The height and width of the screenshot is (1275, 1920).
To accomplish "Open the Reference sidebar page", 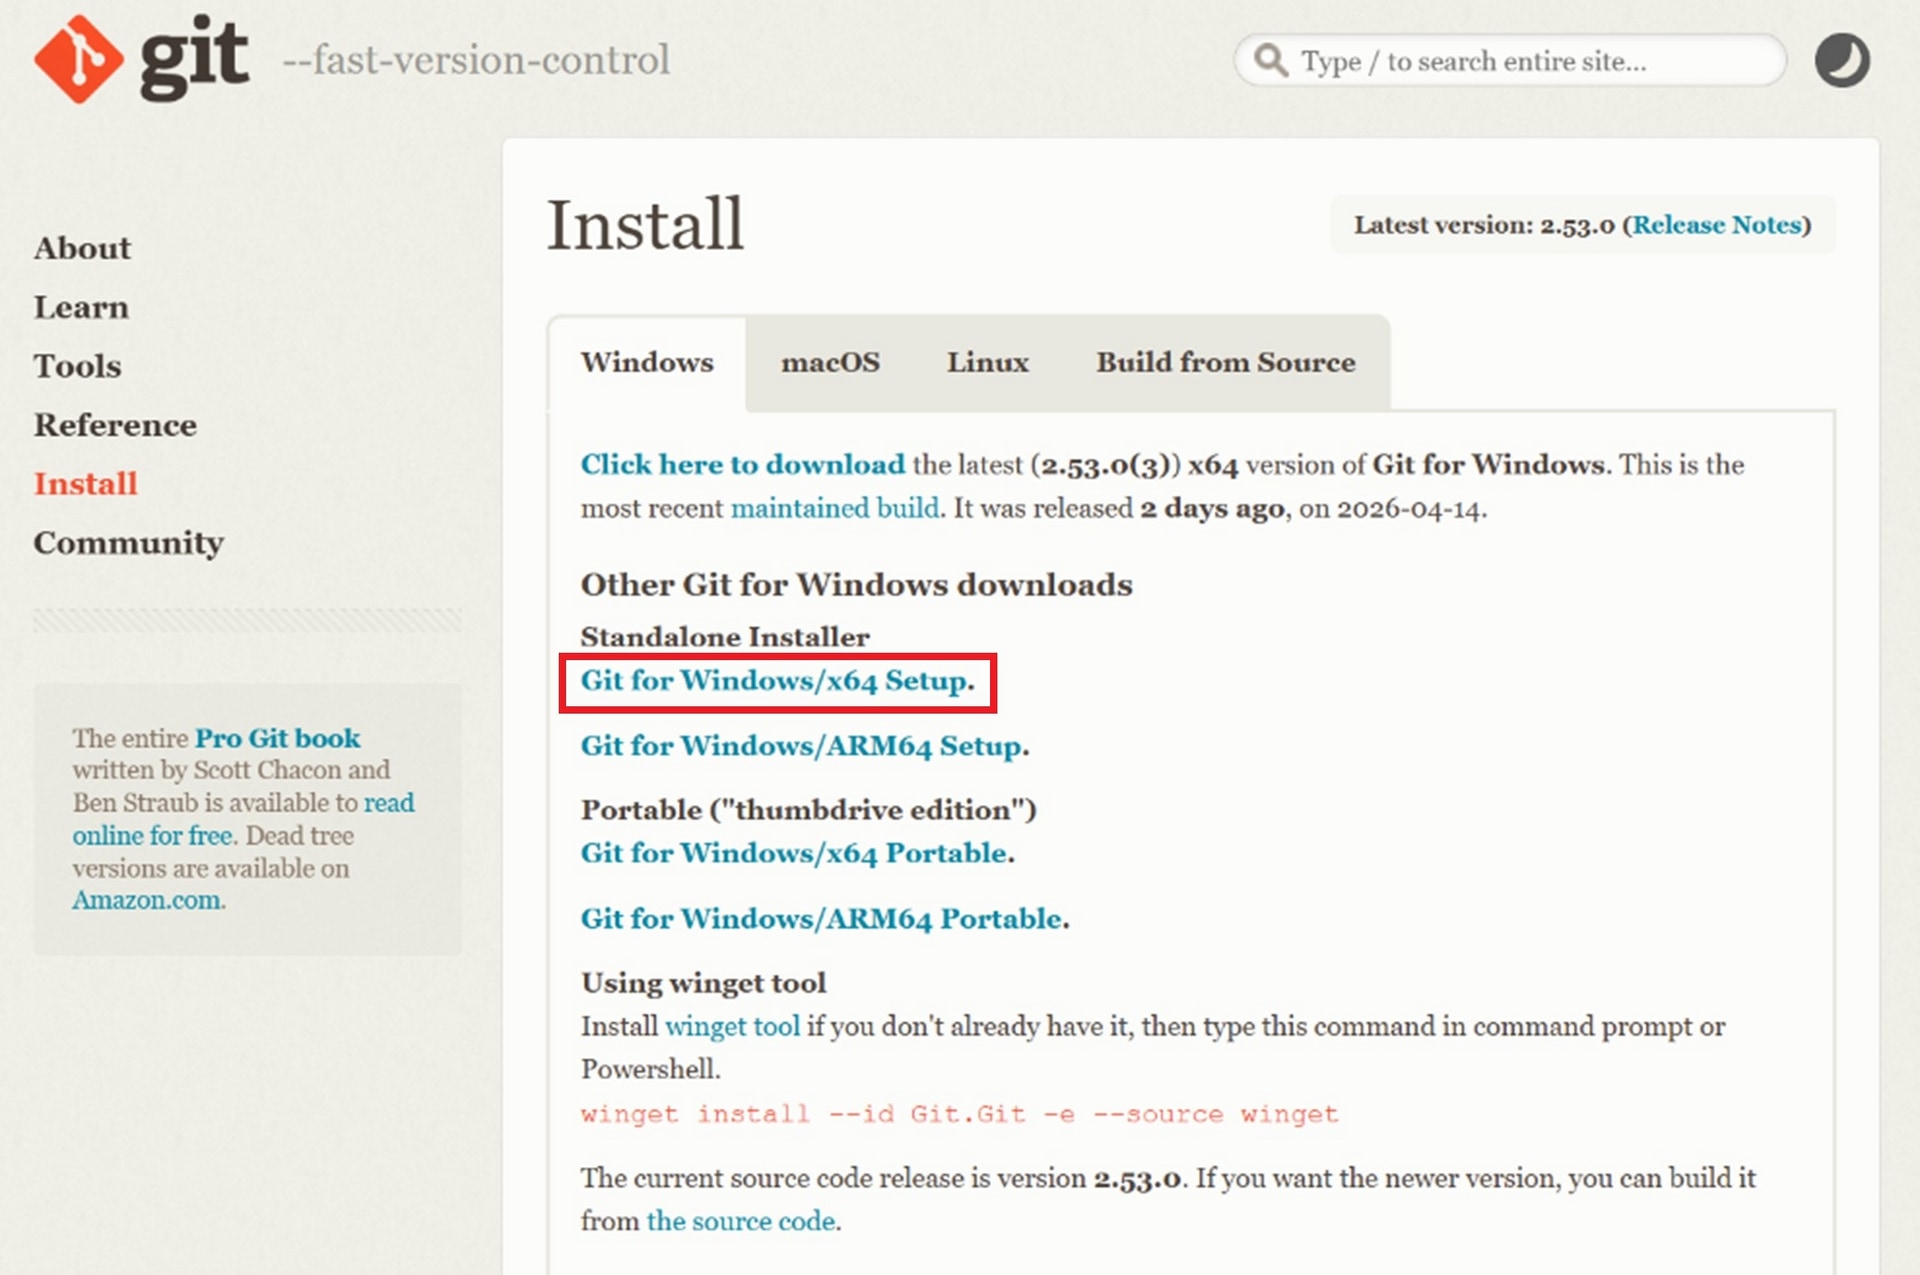I will point(115,425).
